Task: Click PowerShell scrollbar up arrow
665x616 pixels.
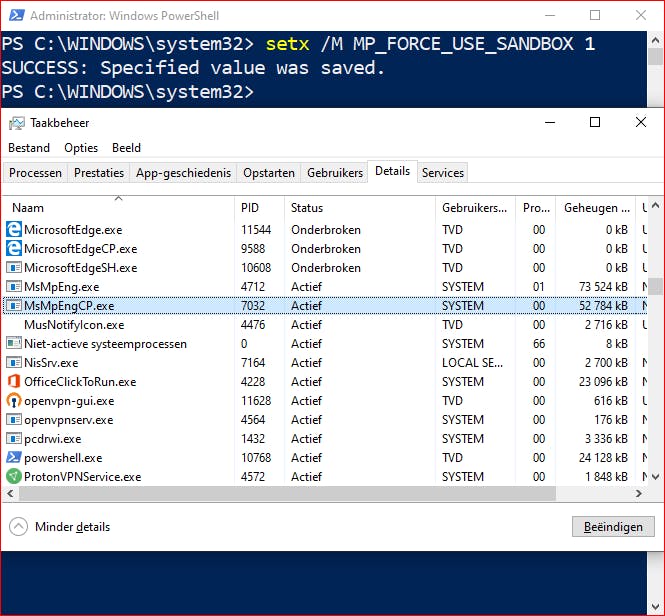Action: pos(655,41)
